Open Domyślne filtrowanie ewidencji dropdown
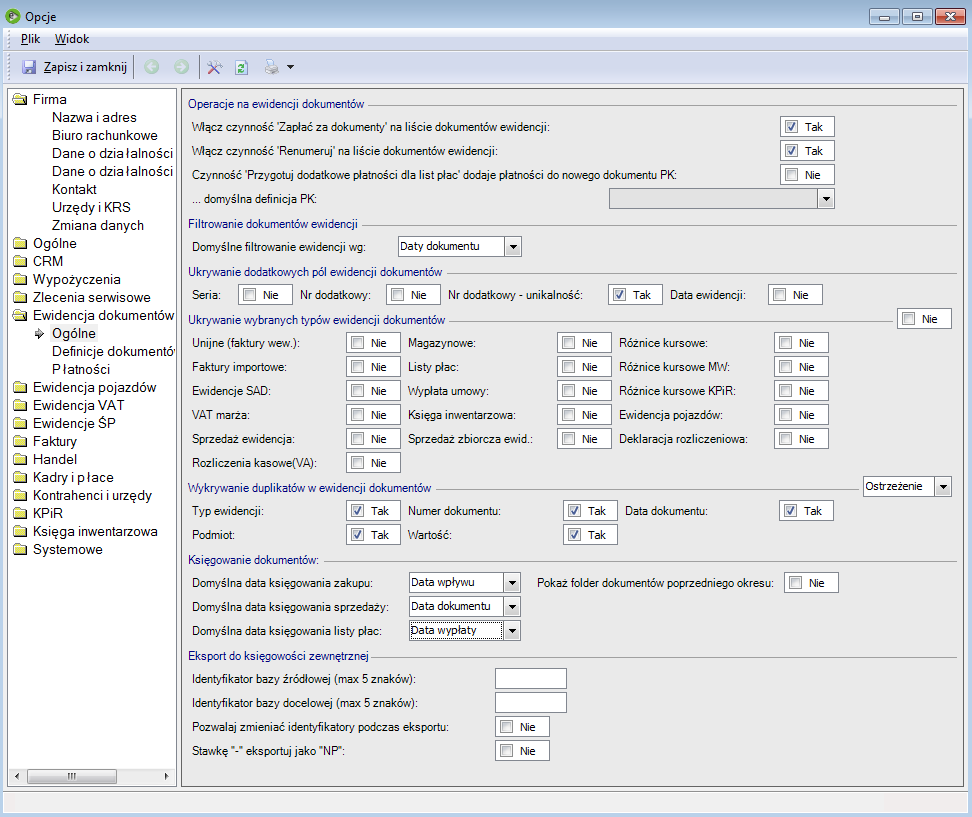The width and height of the screenshot is (972, 817). pos(513,247)
